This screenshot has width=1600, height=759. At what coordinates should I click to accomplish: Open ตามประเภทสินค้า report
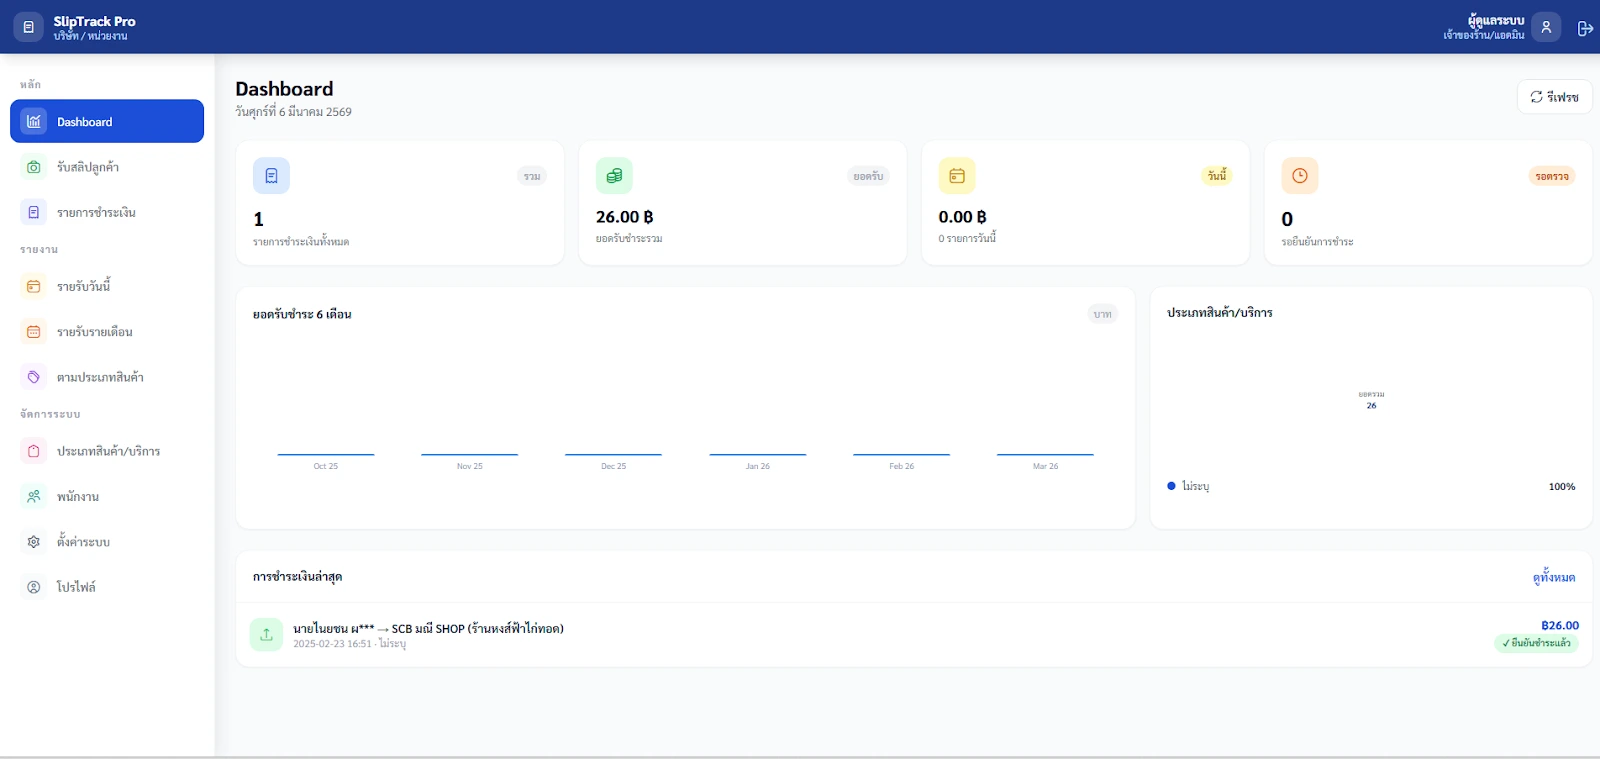[x=107, y=377]
